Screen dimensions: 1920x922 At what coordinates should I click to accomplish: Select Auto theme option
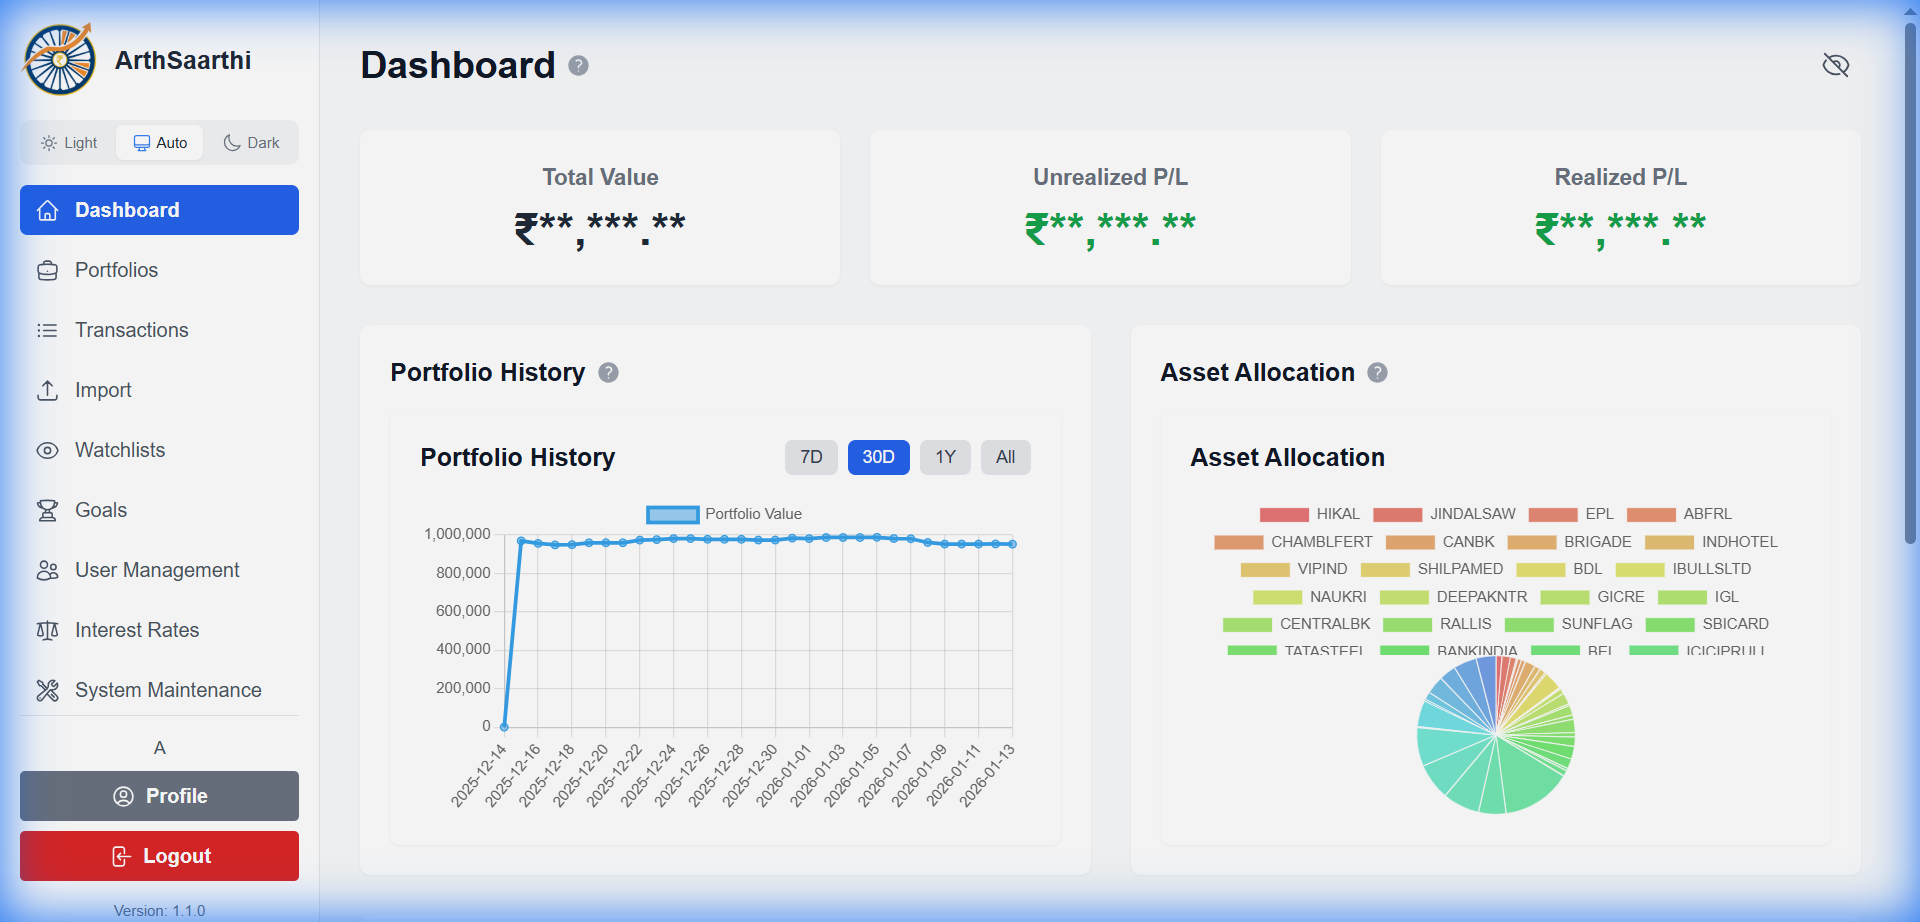(159, 142)
